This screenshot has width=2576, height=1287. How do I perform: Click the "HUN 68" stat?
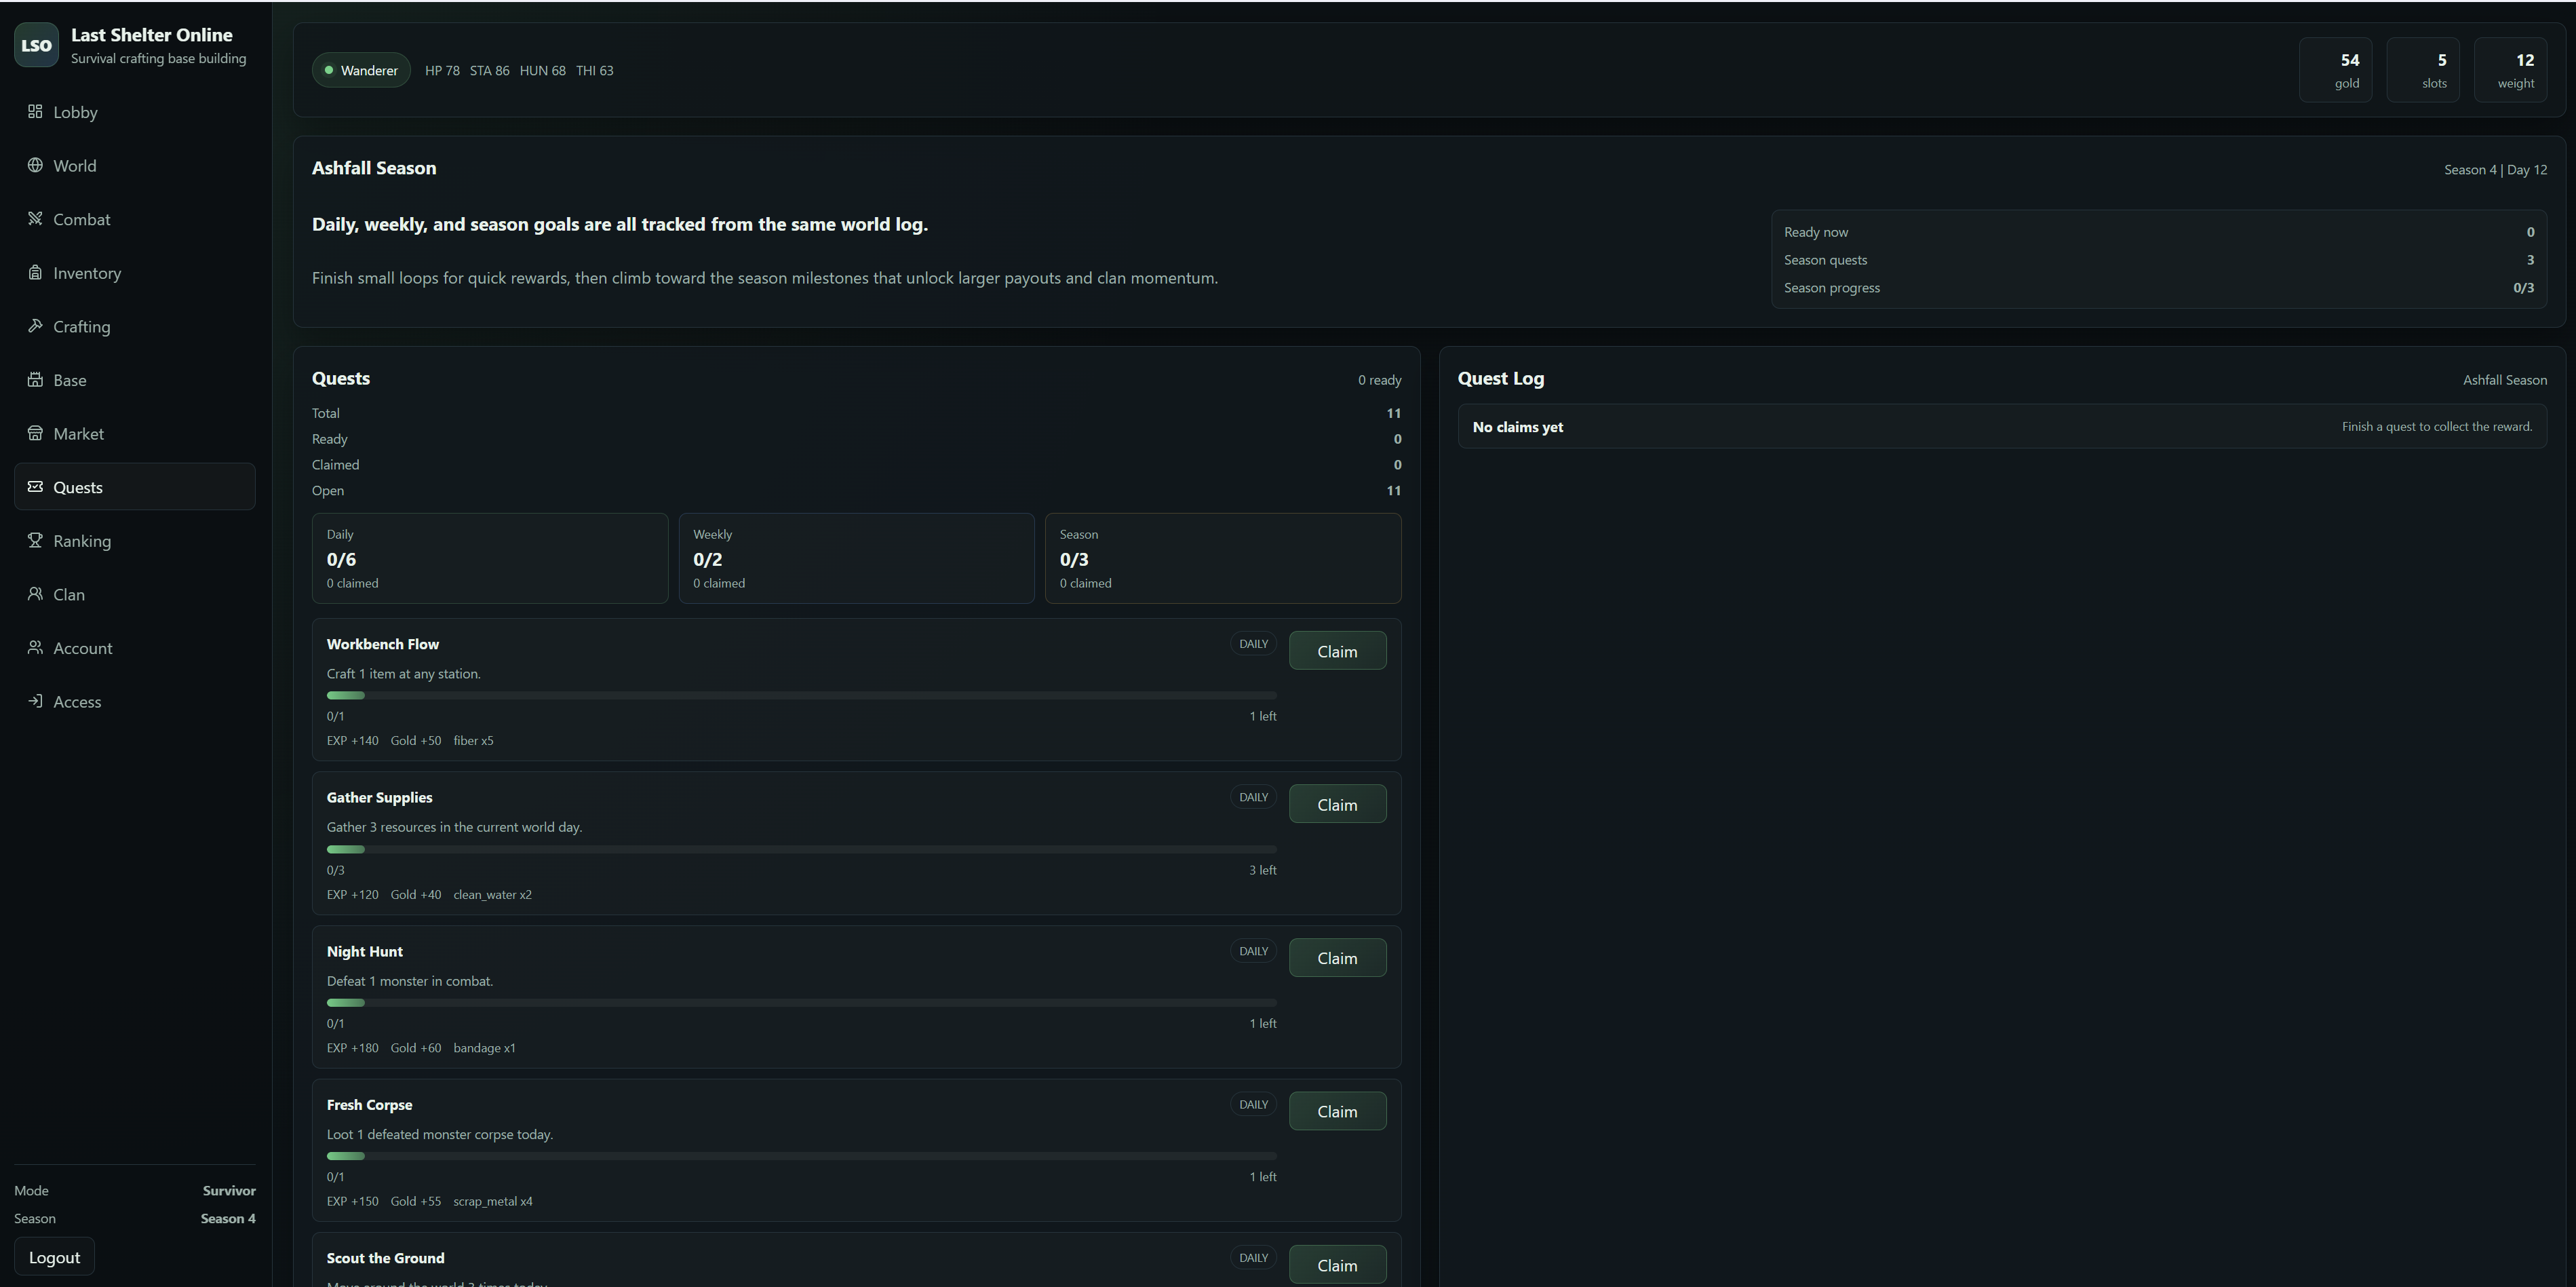(542, 71)
